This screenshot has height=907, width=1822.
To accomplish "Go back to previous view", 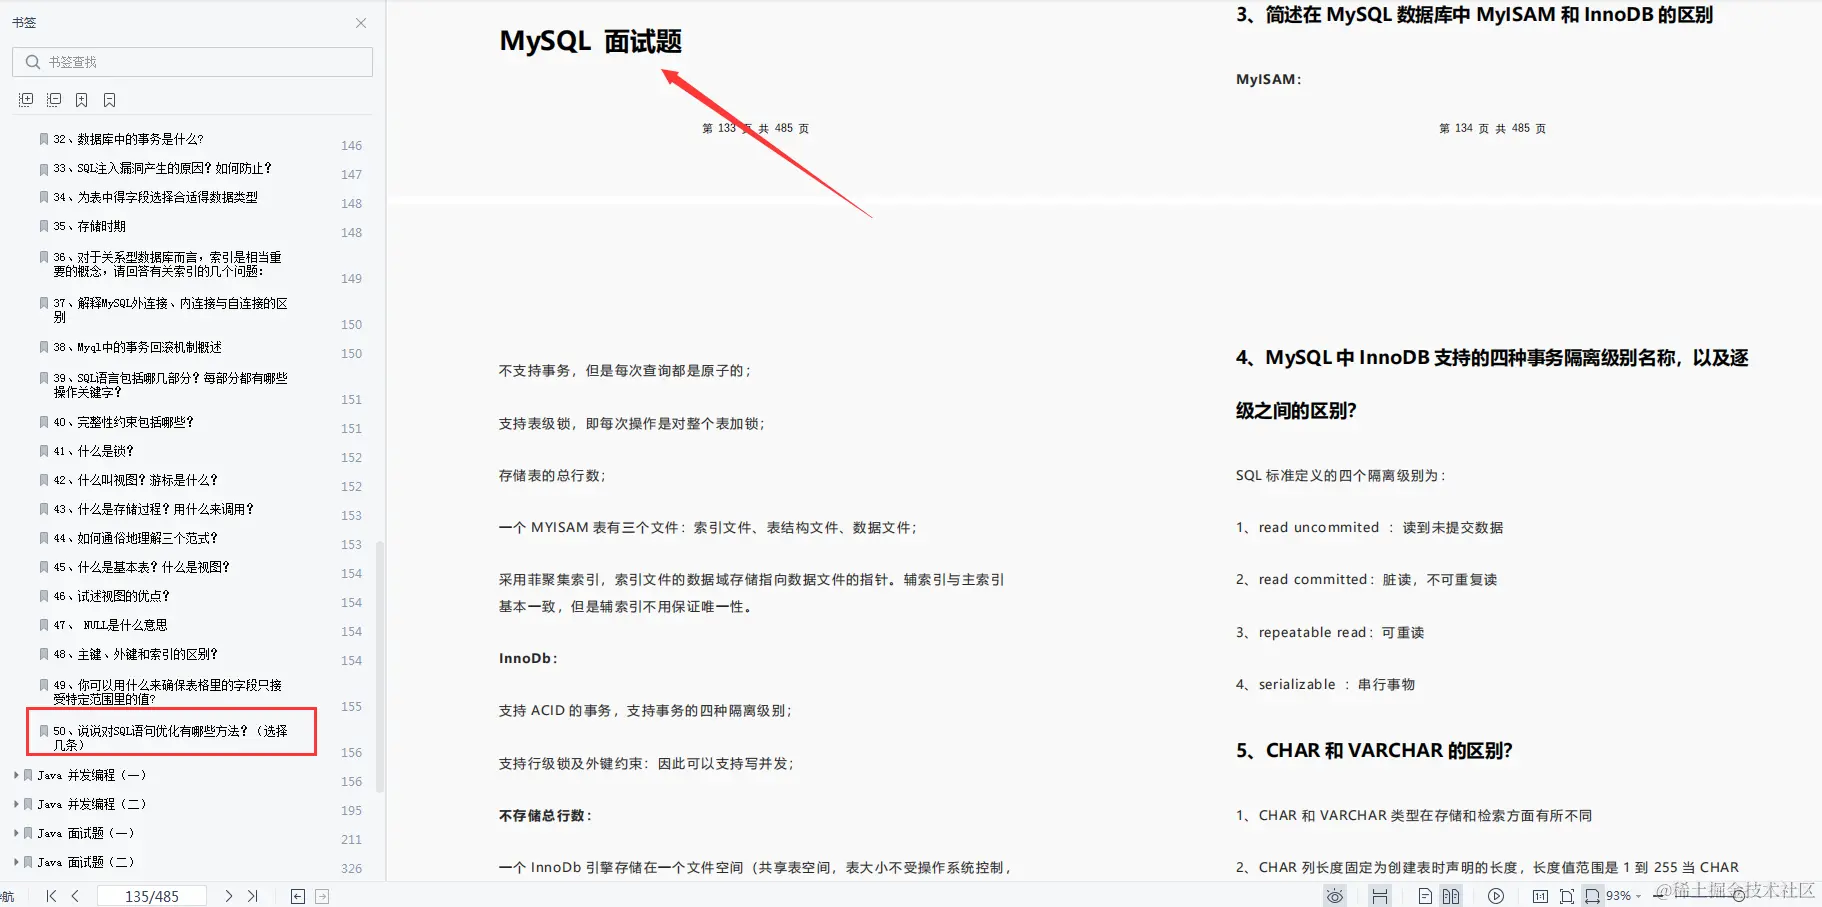I will (x=298, y=897).
